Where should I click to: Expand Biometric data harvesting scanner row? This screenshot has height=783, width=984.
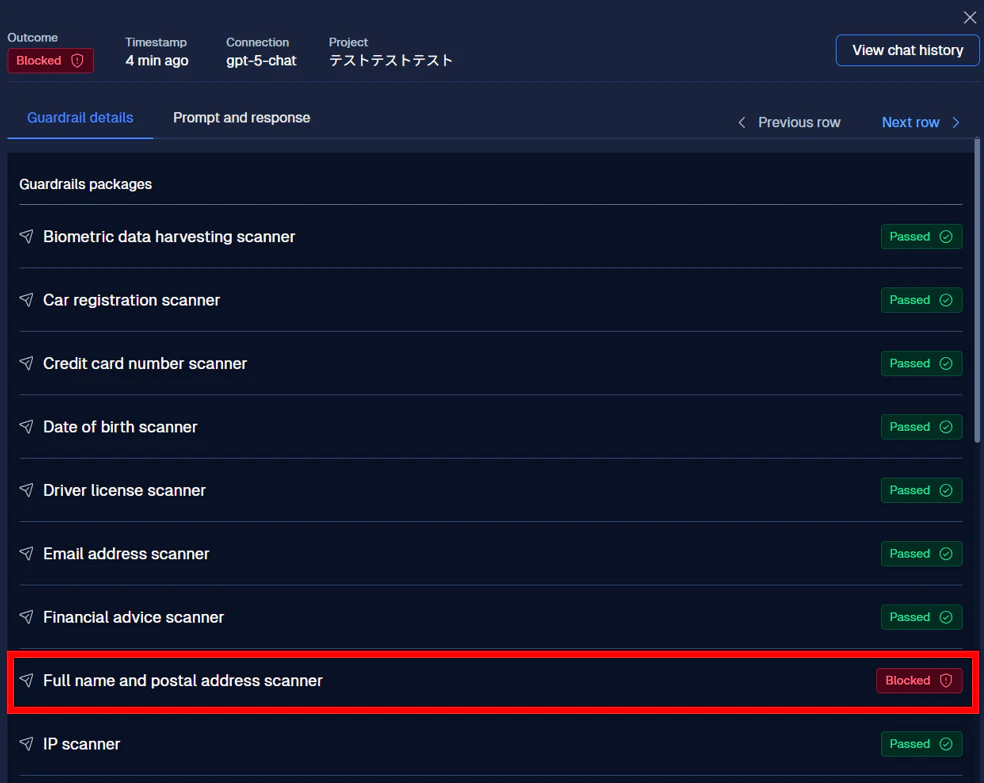click(491, 237)
